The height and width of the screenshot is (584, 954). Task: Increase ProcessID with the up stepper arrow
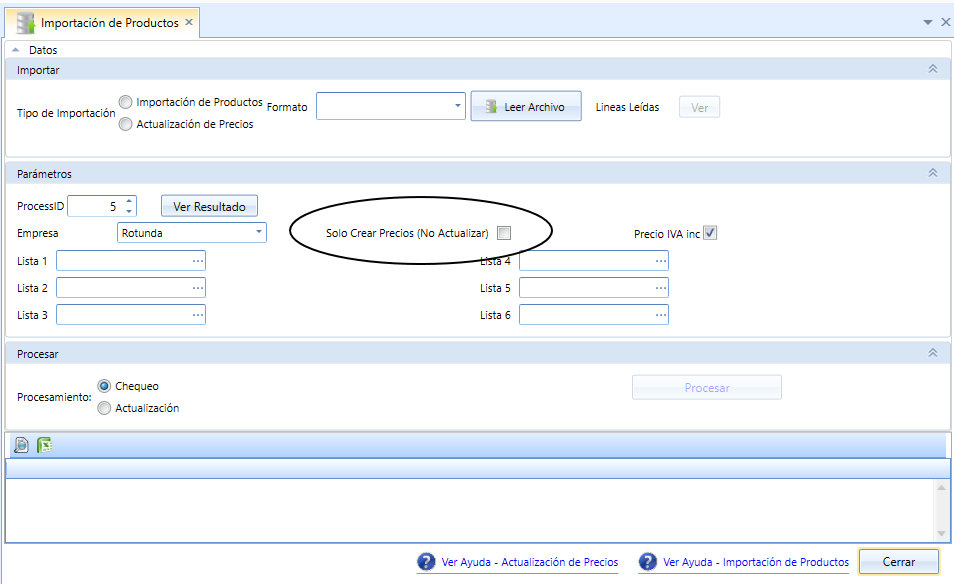point(129,201)
